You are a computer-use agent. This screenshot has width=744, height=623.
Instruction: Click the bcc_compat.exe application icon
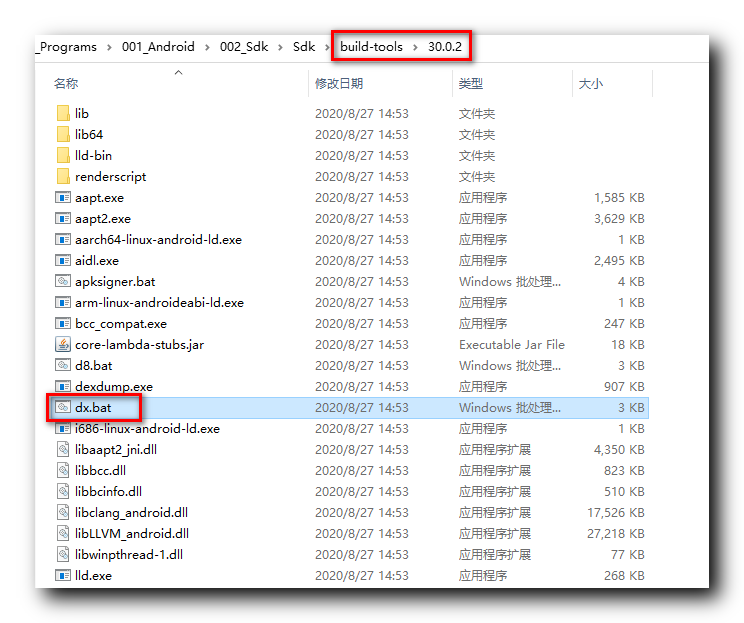(63, 324)
